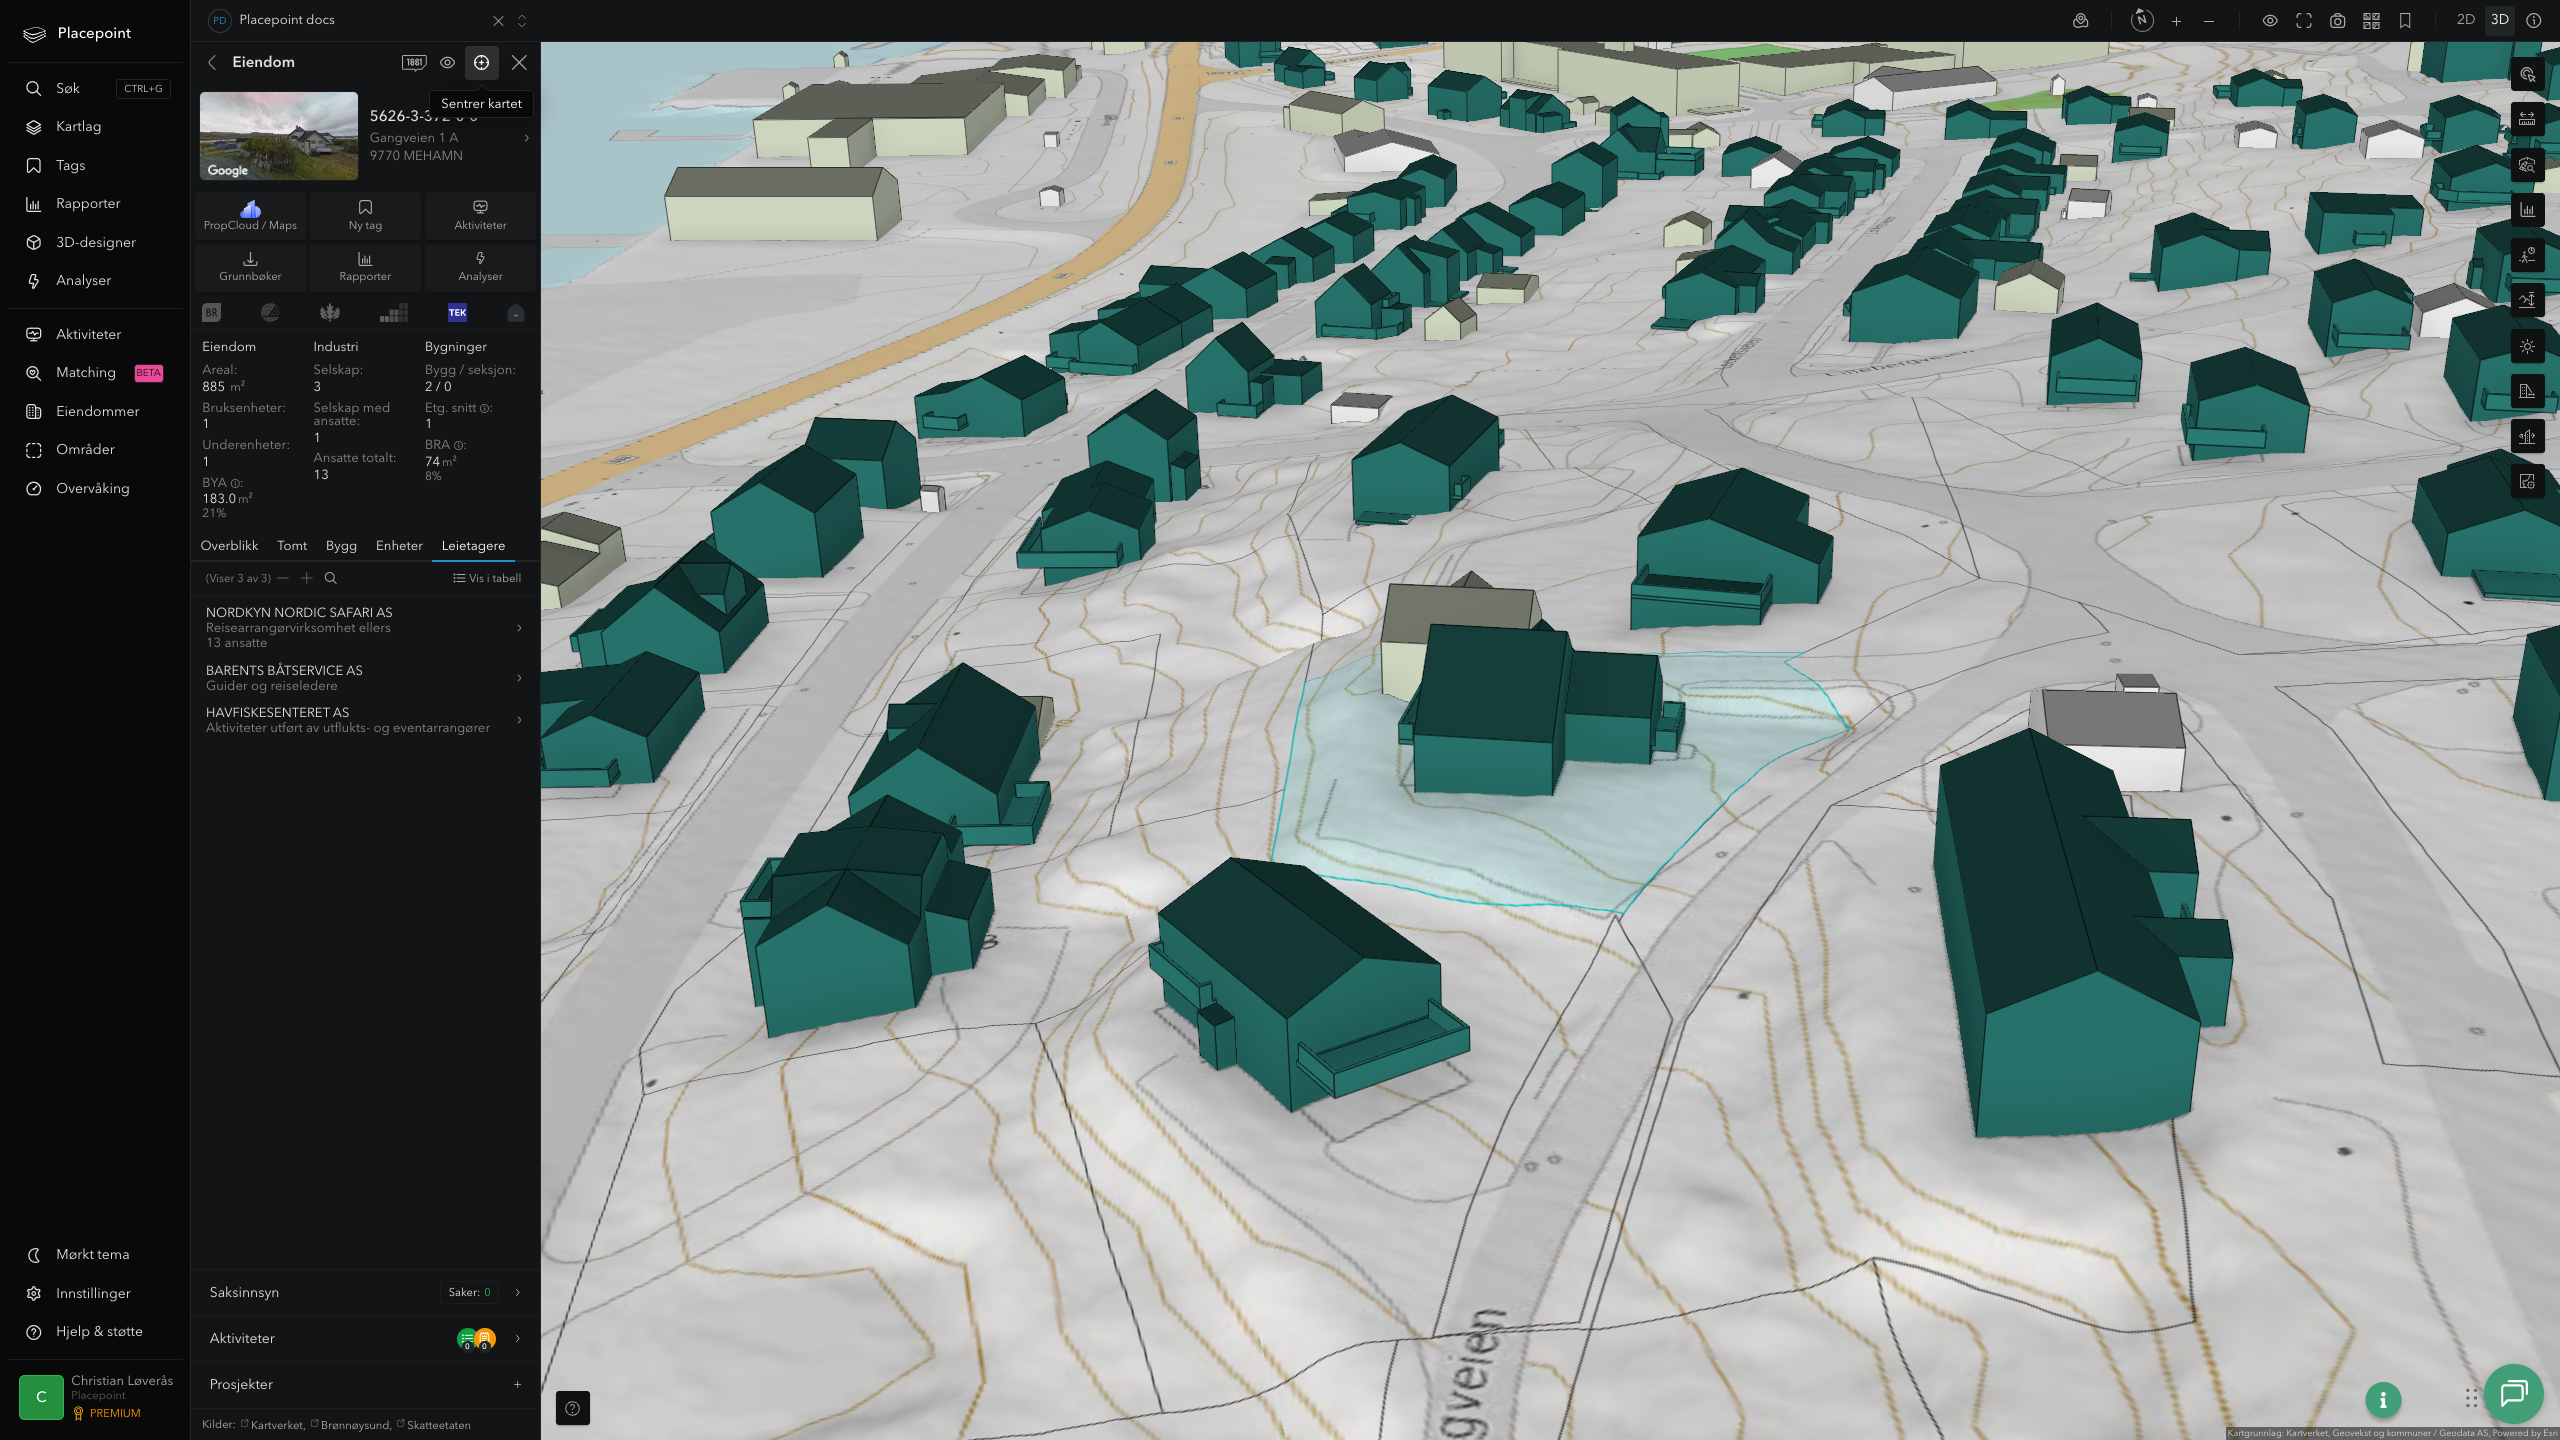Open the chat support bubble
Image resolution: width=2560 pixels, height=1440 pixels.
click(2514, 1393)
